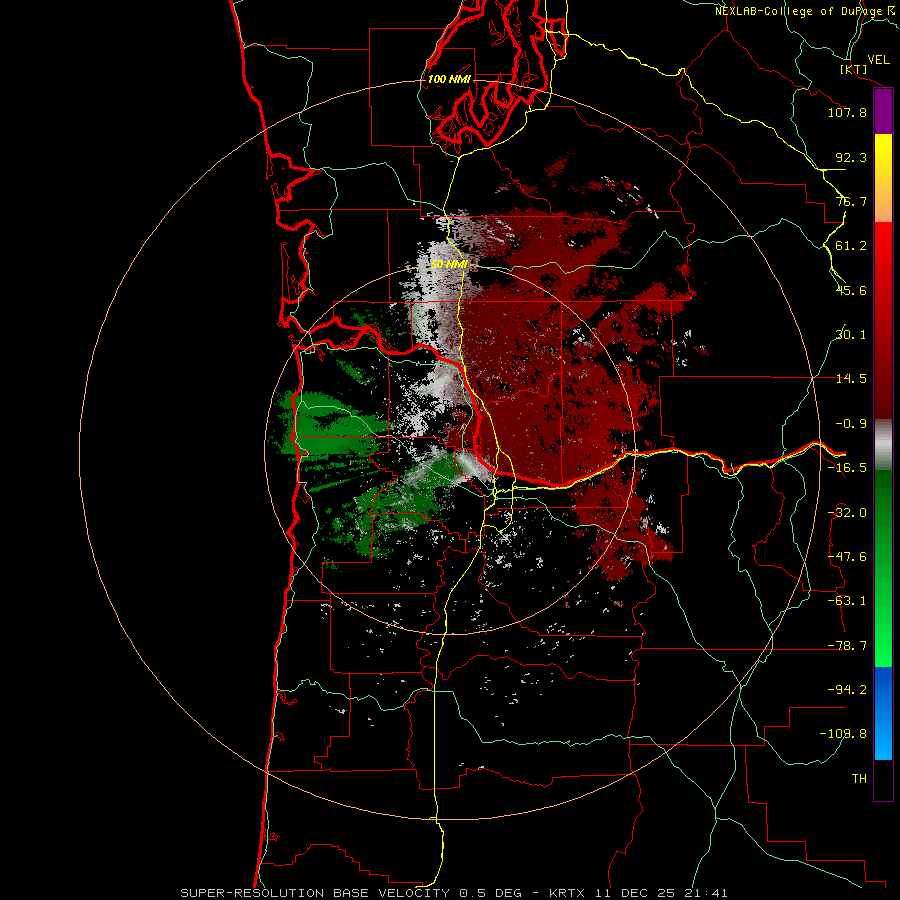Click the 100 NMI range ring label
The image size is (900, 900).
pyautogui.click(x=449, y=79)
